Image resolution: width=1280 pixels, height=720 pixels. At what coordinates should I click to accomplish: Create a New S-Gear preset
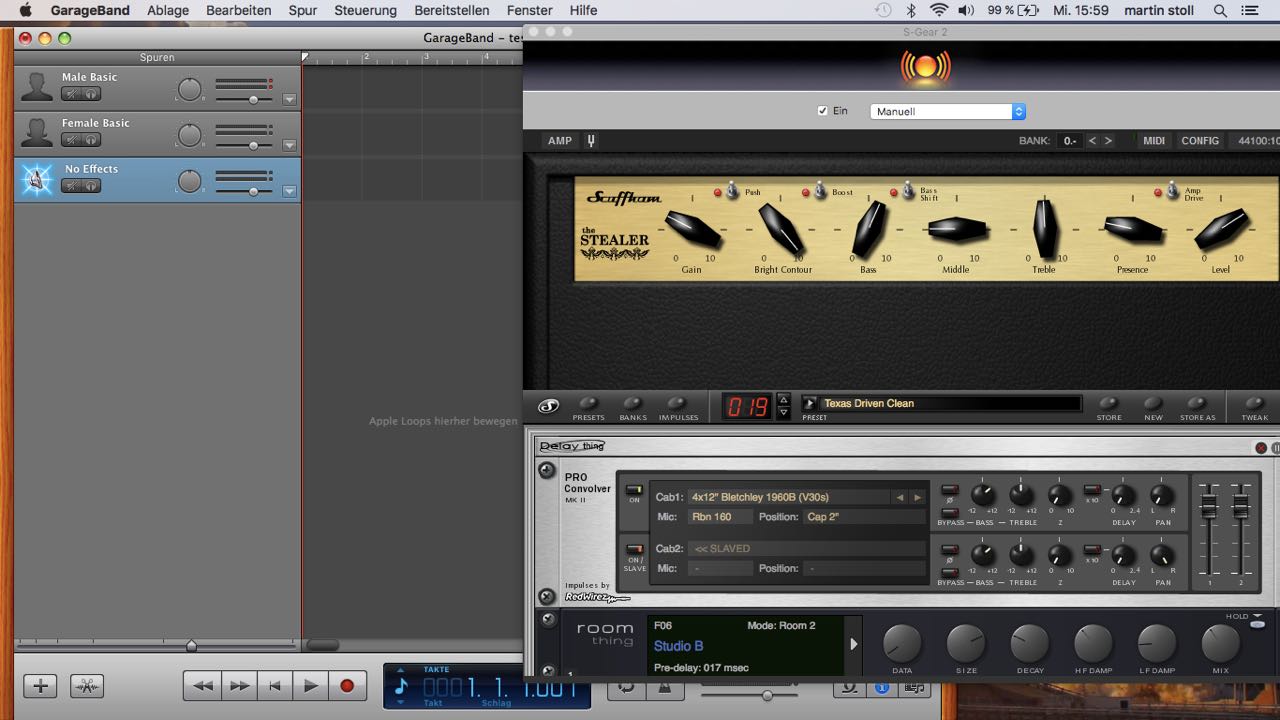coord(1153,403)
